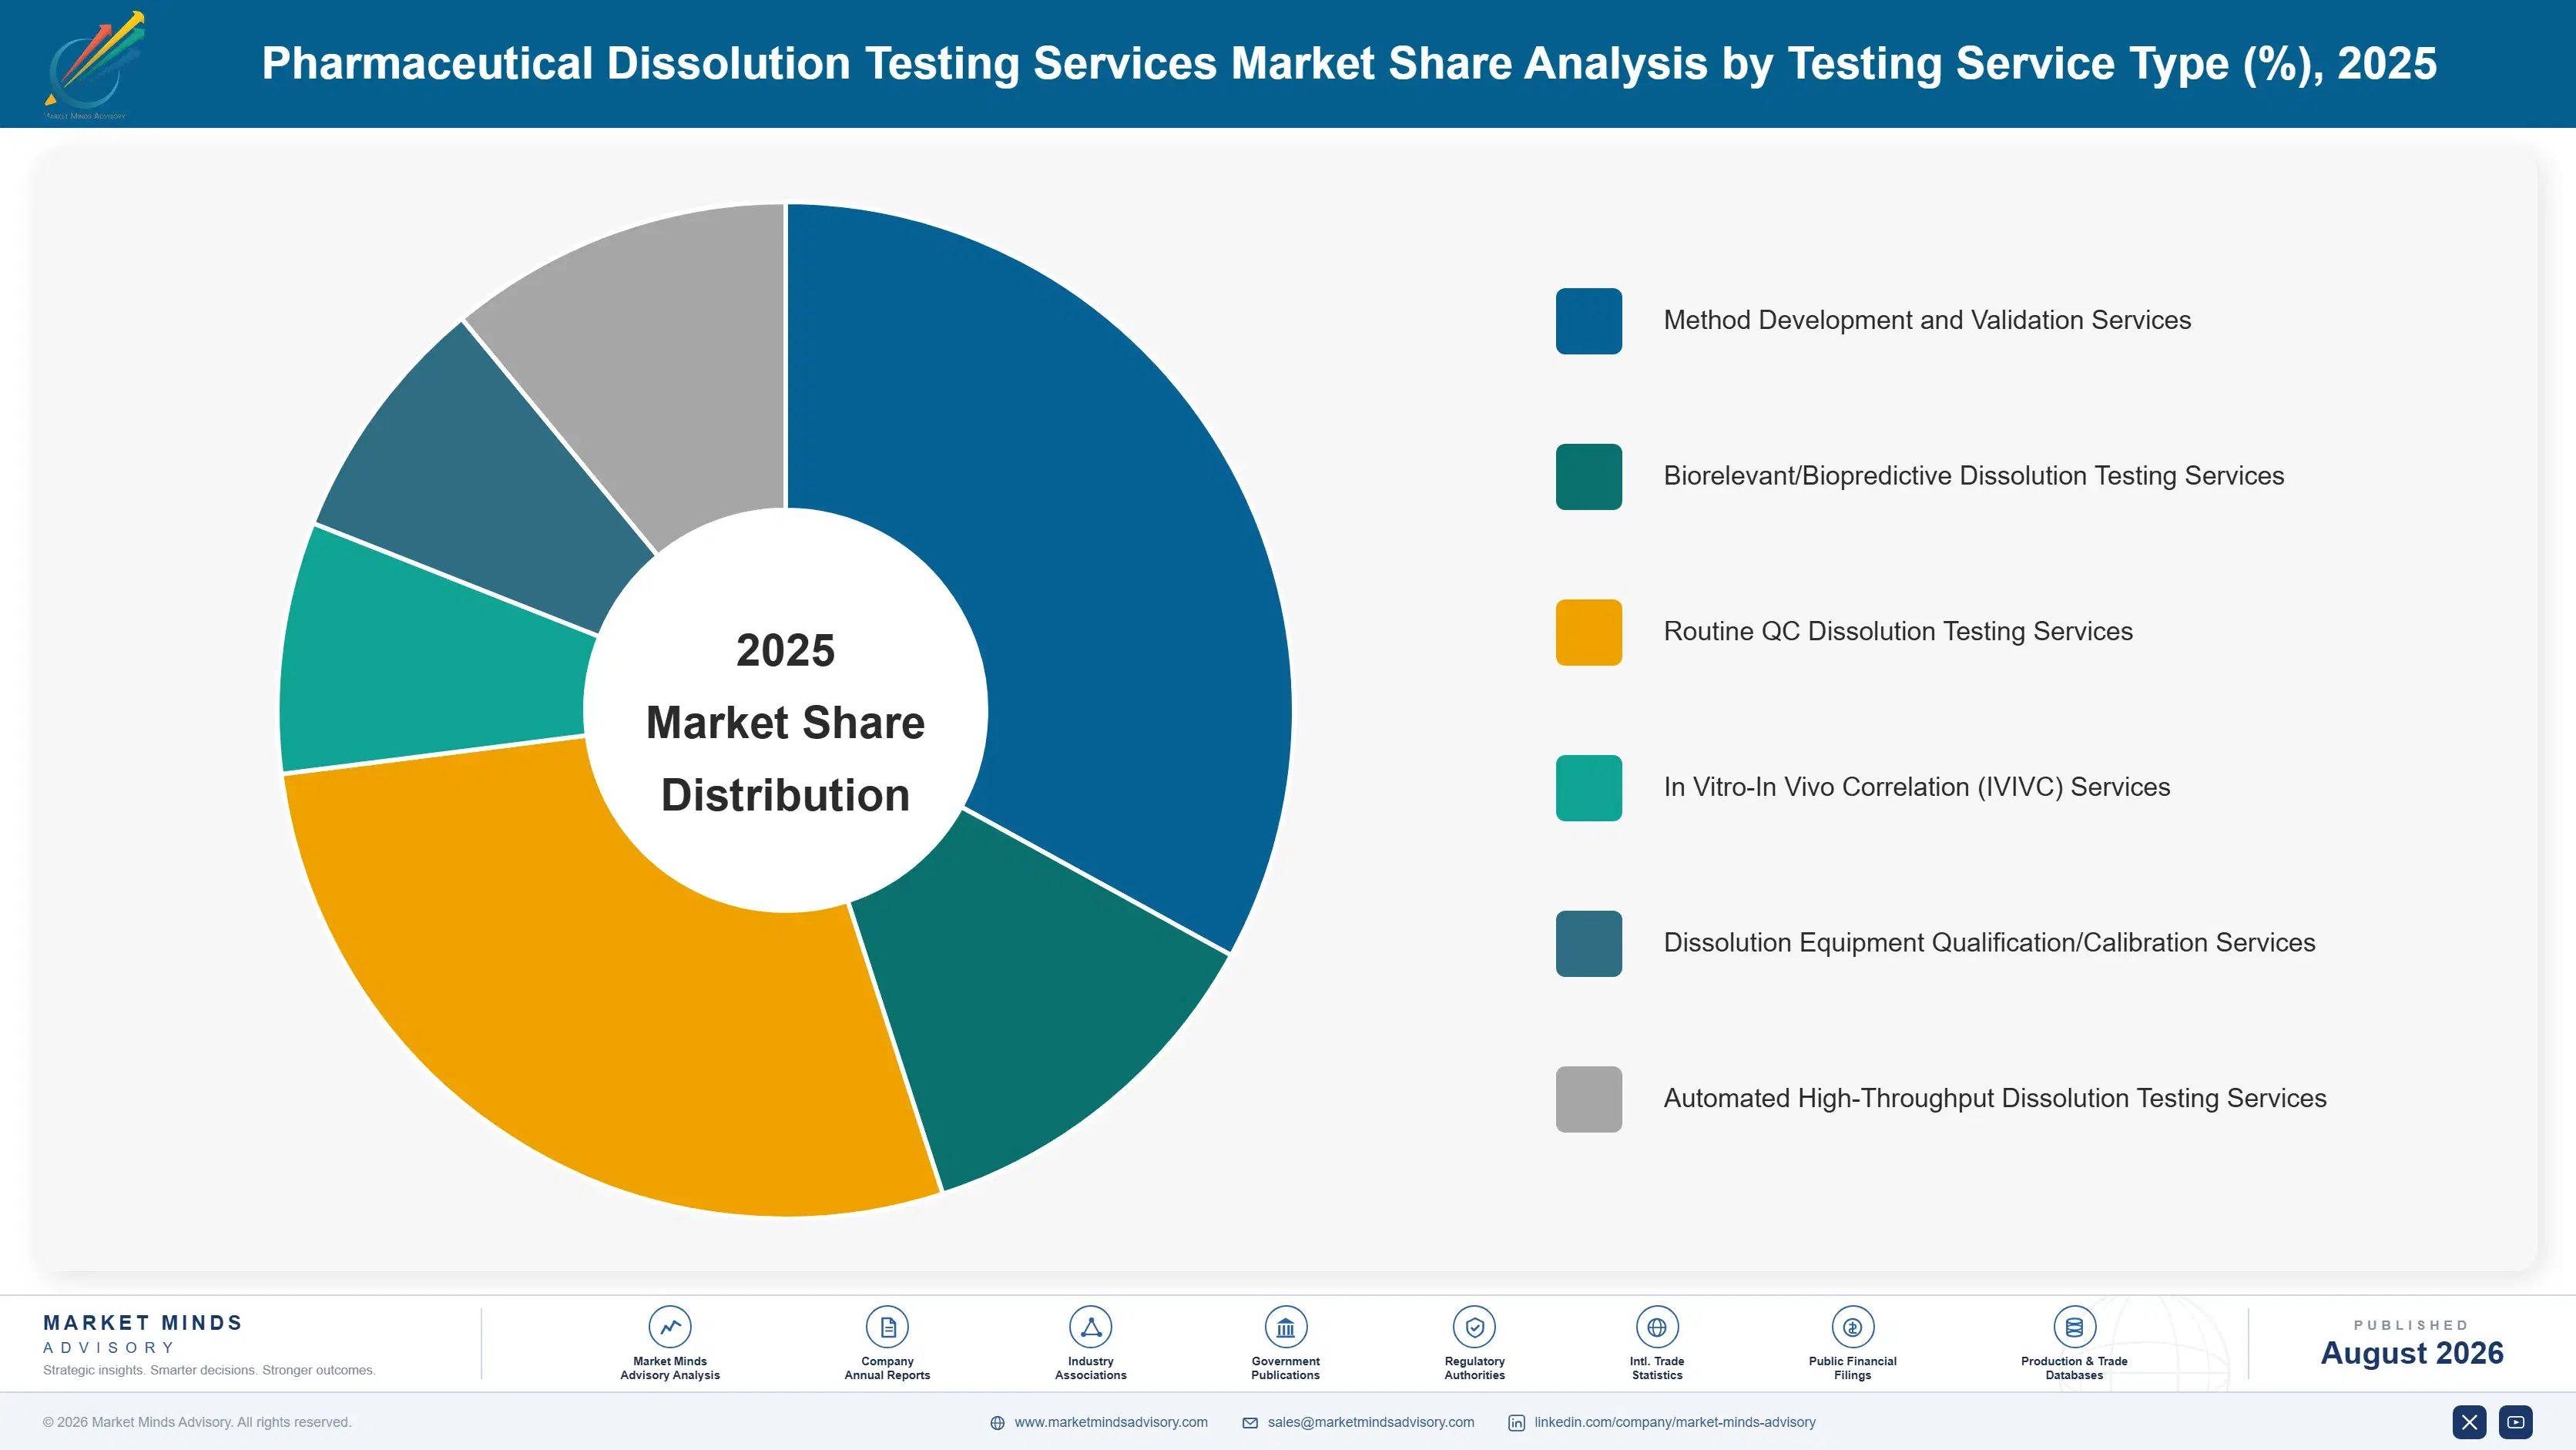
Task: Click the Company Annual Reports icon
Action: click(x=887, y=1327)
